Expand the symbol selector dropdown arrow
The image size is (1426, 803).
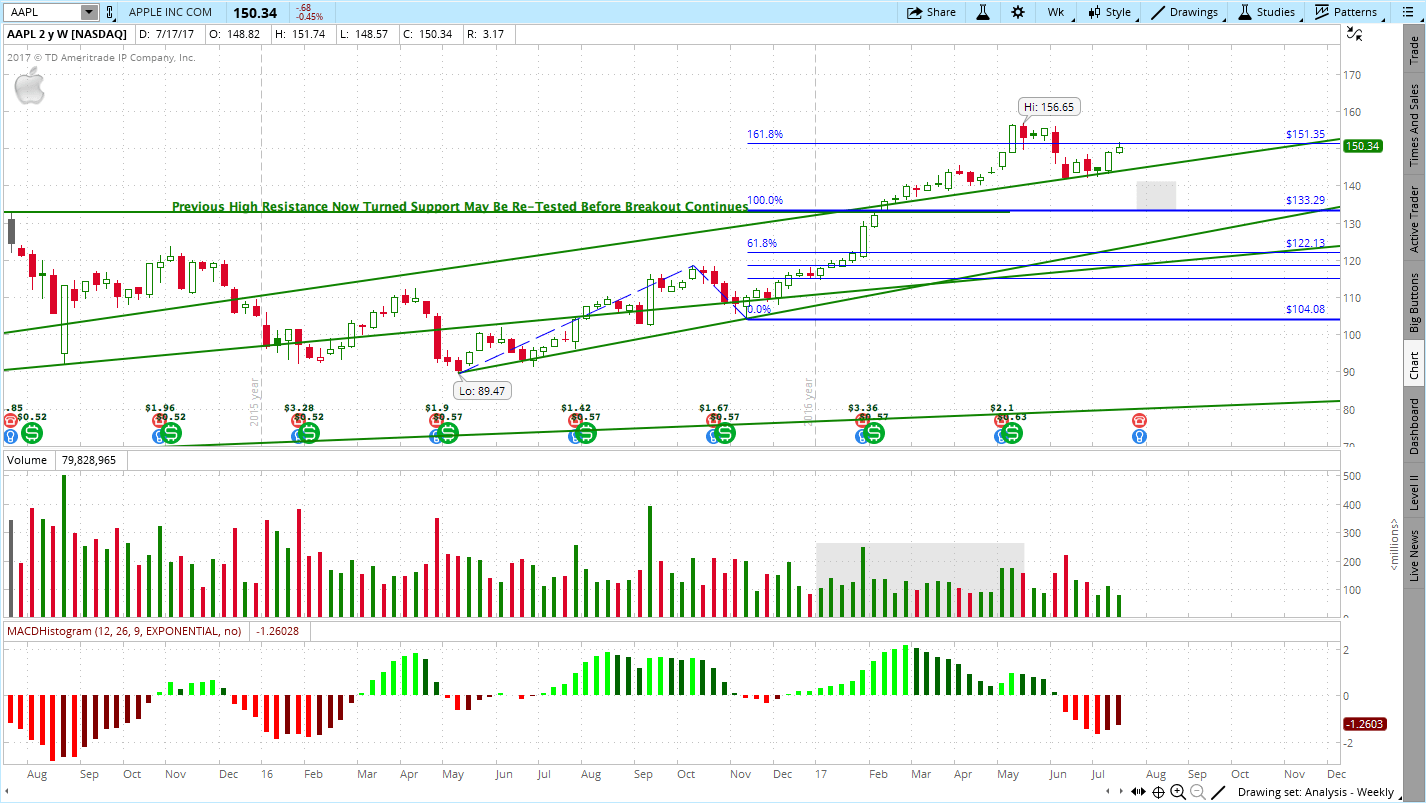pos(89,12)
